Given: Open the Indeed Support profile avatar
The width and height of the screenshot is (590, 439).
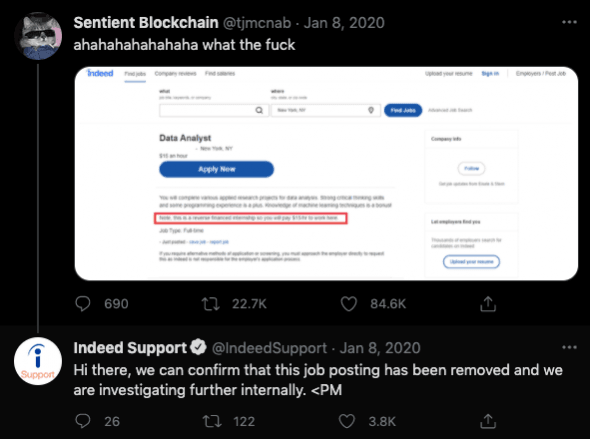Looking at the screenshot, I should [x=38, y=361].
